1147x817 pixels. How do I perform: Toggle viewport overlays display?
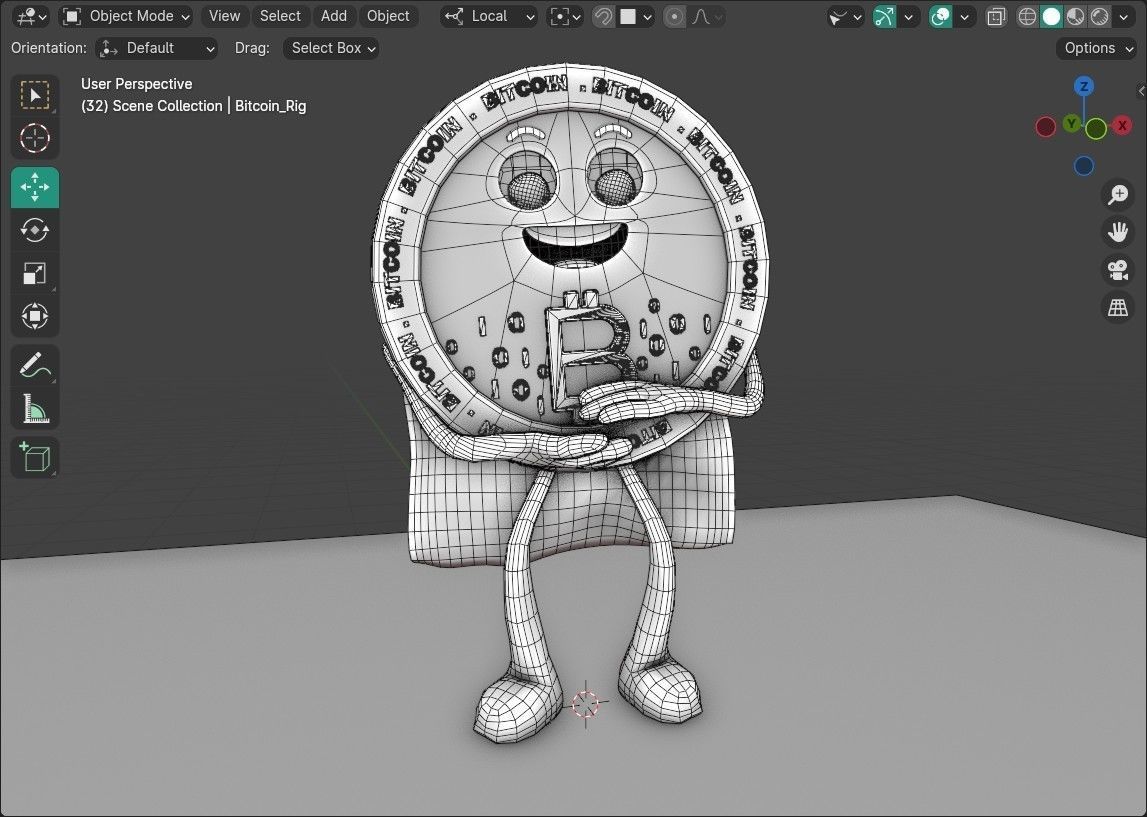[941, 16]
